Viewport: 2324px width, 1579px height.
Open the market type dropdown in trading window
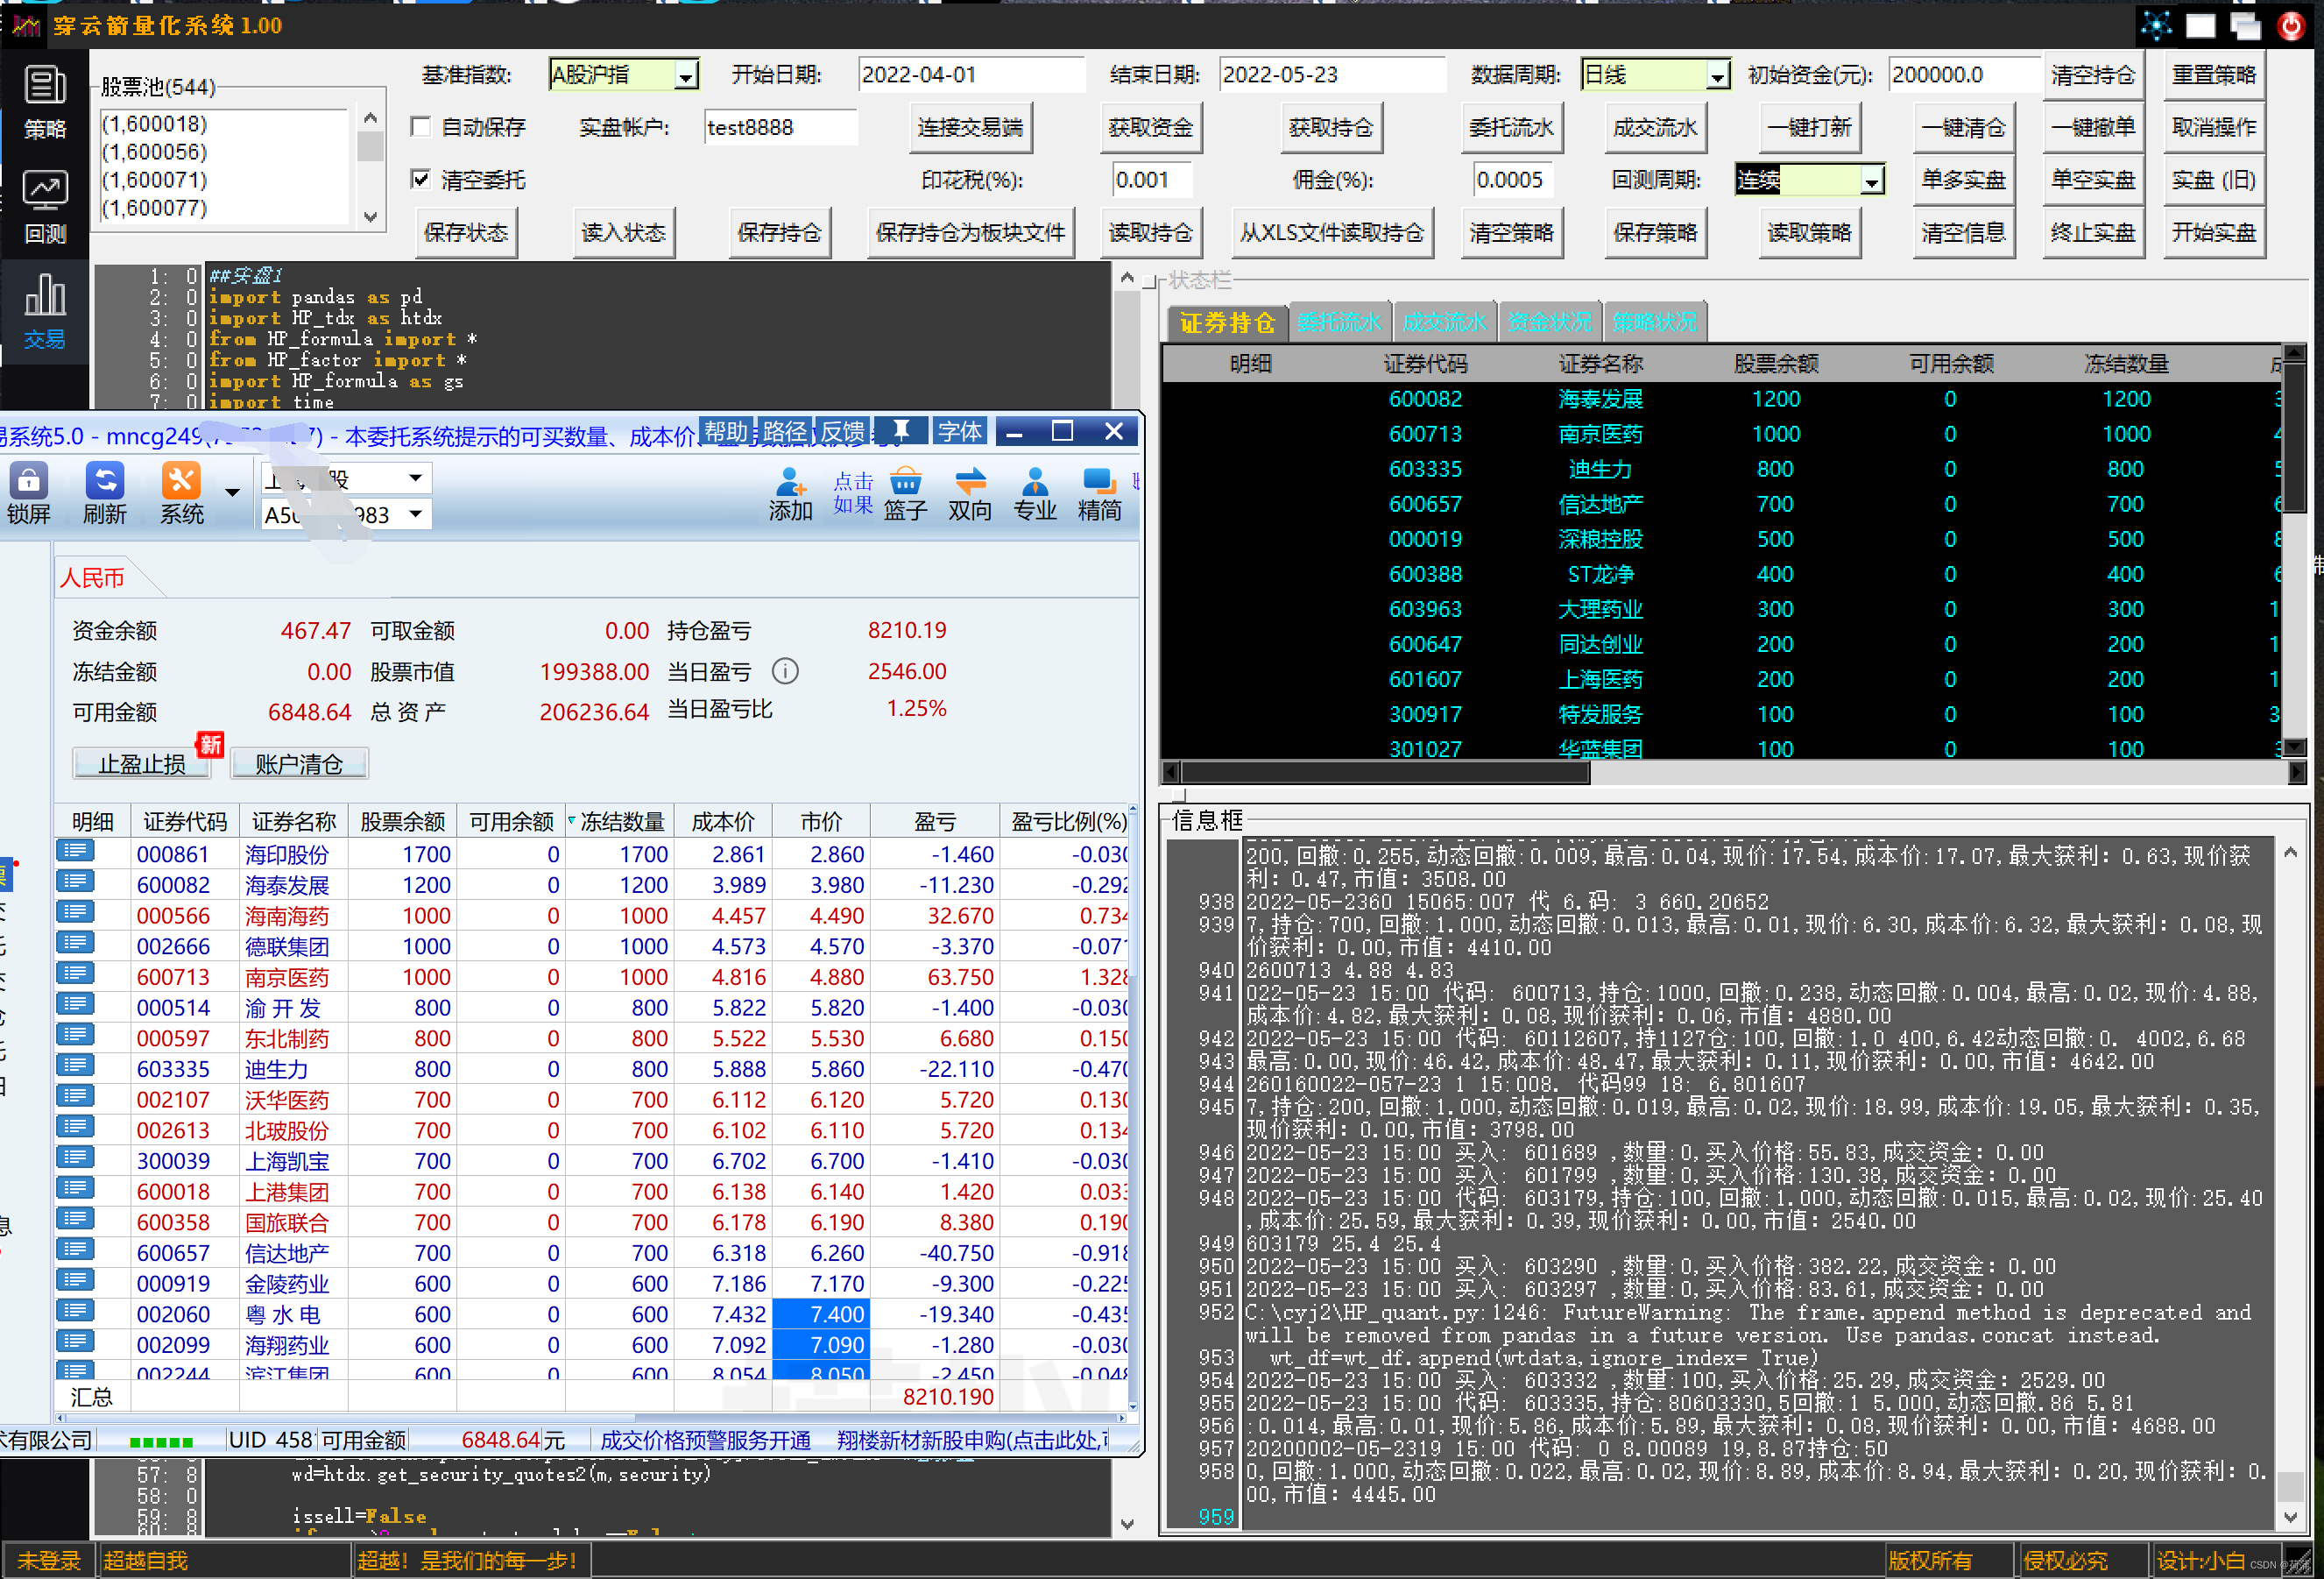coord(415,479)
